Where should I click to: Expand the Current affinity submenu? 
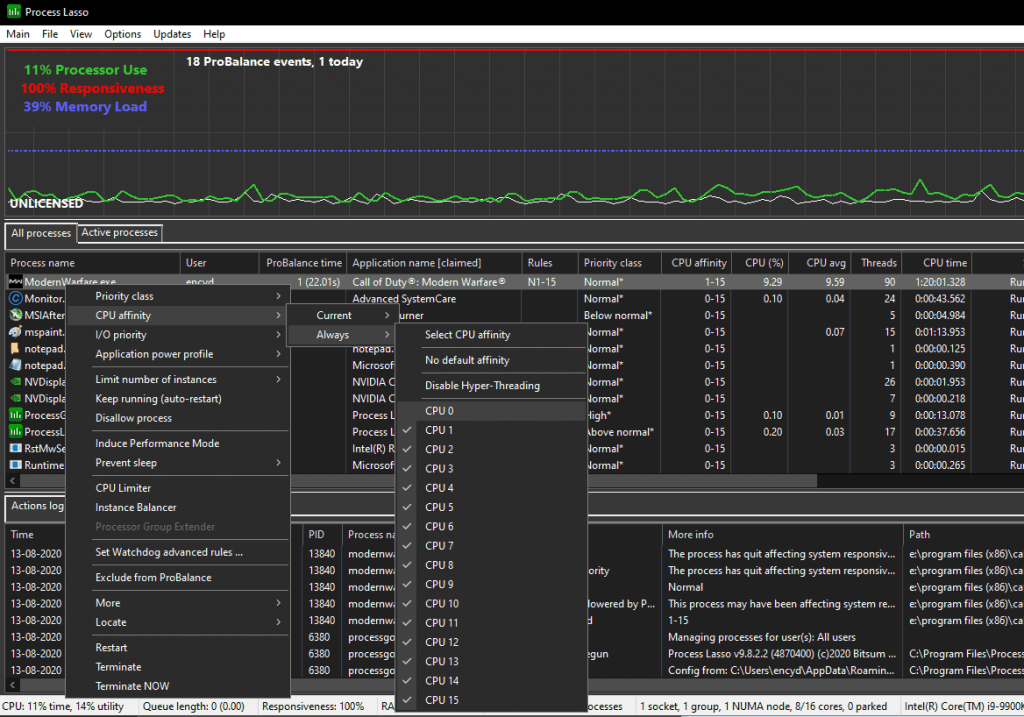tap(342, 315)
